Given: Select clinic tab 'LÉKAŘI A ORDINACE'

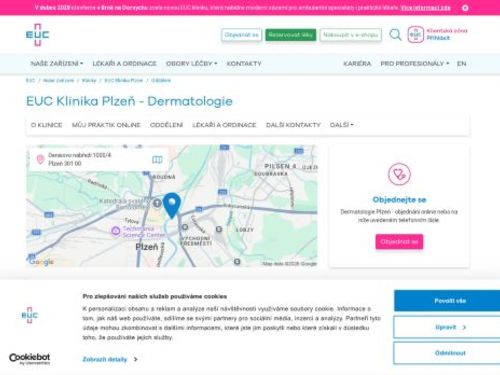Looking at the screenshot, I should click(x=224, y=125).
